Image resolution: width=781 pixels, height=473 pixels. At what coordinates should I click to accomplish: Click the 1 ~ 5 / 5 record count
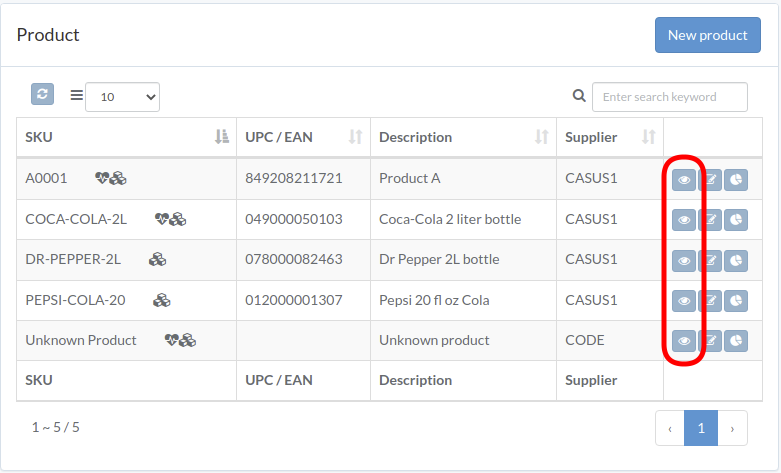click(56, 427)
